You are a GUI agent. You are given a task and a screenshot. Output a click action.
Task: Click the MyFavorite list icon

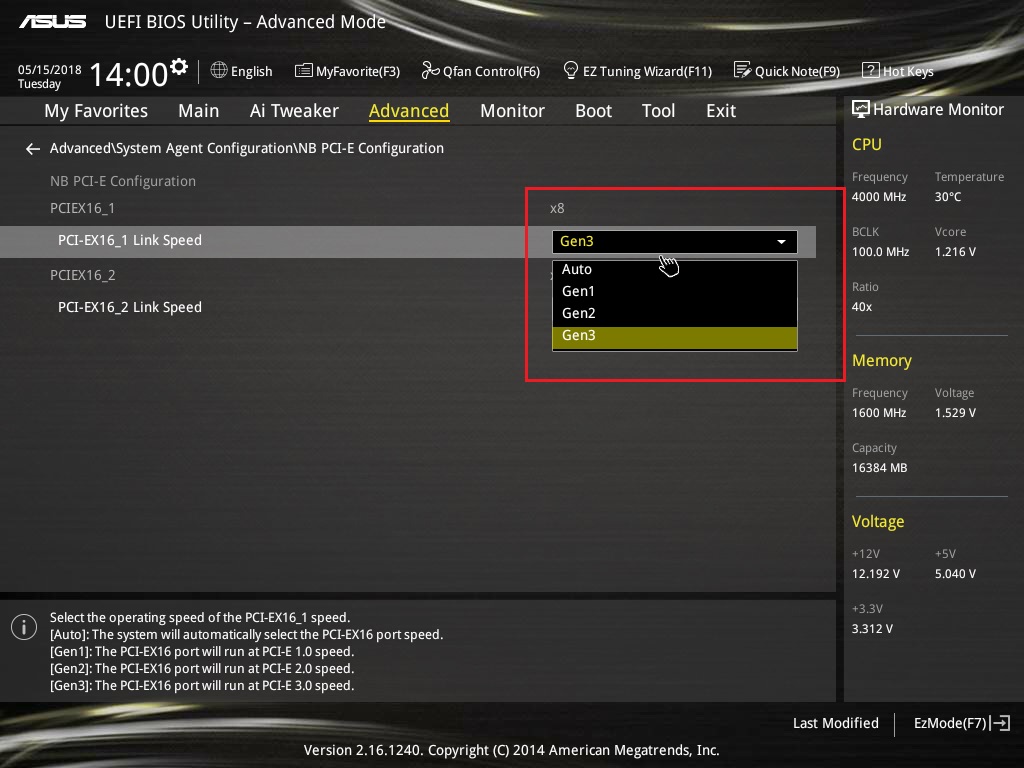tap(304, 71)
